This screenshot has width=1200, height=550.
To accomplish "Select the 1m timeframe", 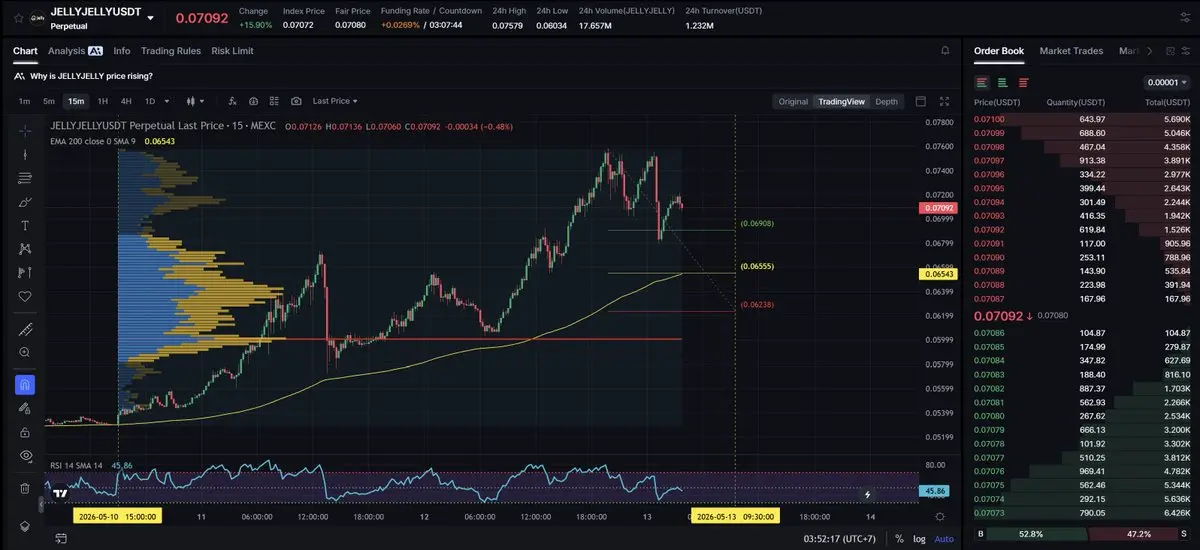I will (x=24, y=101).
